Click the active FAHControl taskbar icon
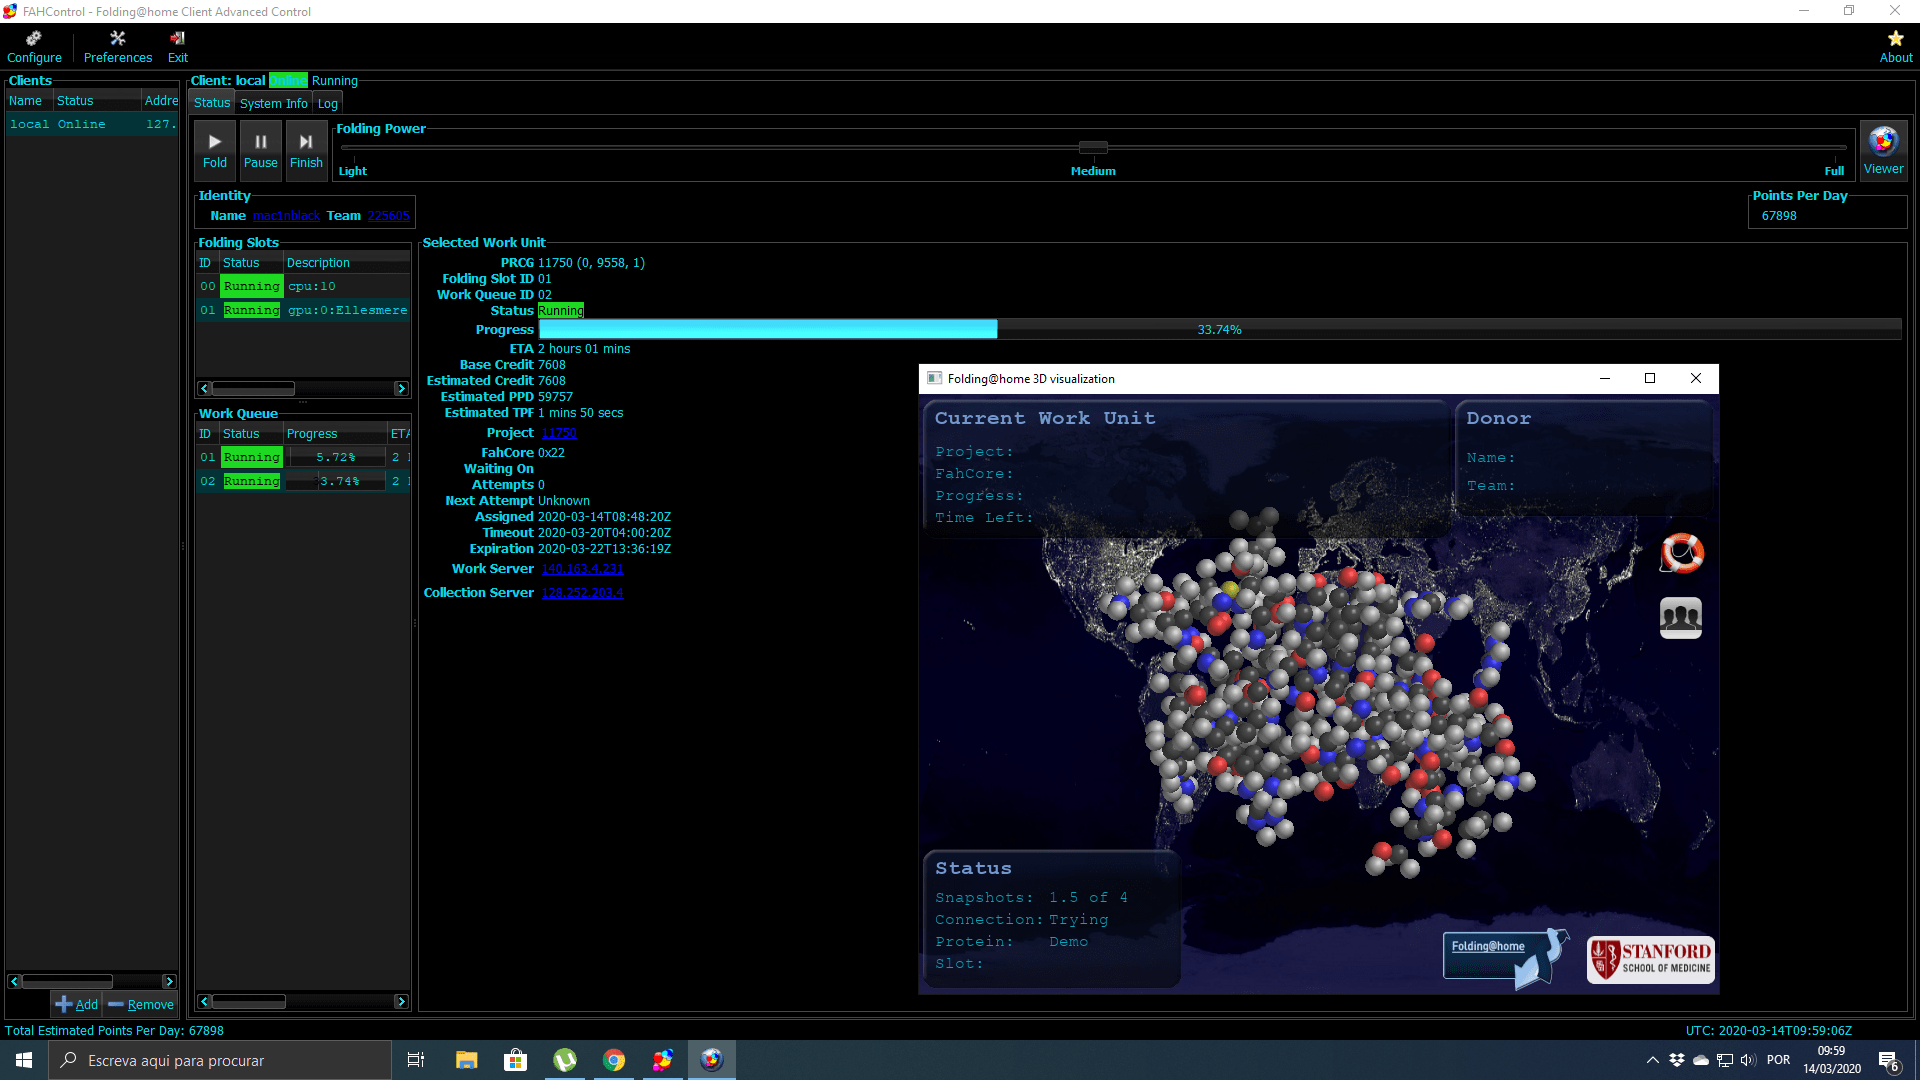The height and width of the screenshot is (1080, 1920). [x=711, y=1060]
